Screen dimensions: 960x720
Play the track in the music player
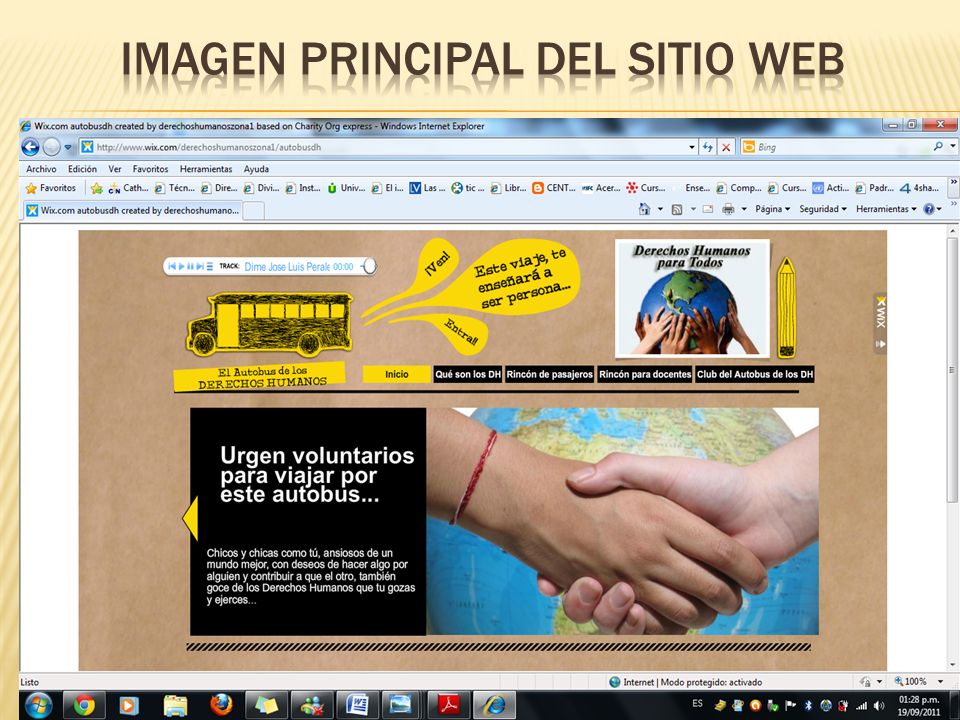181,266
